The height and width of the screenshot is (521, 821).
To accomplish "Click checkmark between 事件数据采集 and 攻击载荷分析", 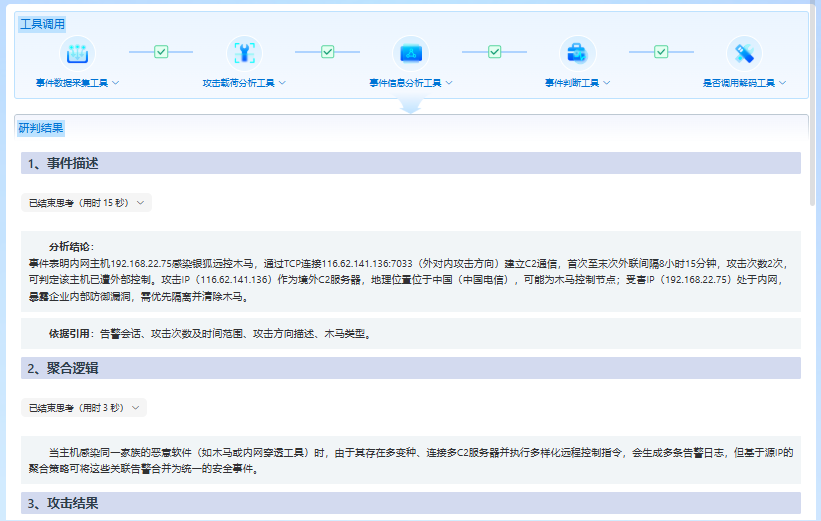I will pyautogui.click(x=161, y=52).
